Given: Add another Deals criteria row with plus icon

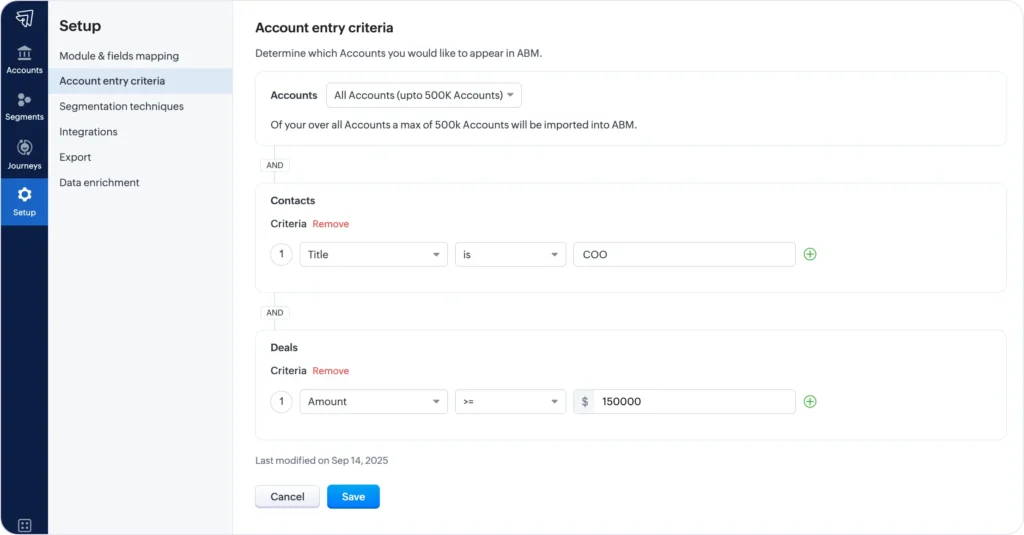Looking at the screenshot, I should 810,401.
